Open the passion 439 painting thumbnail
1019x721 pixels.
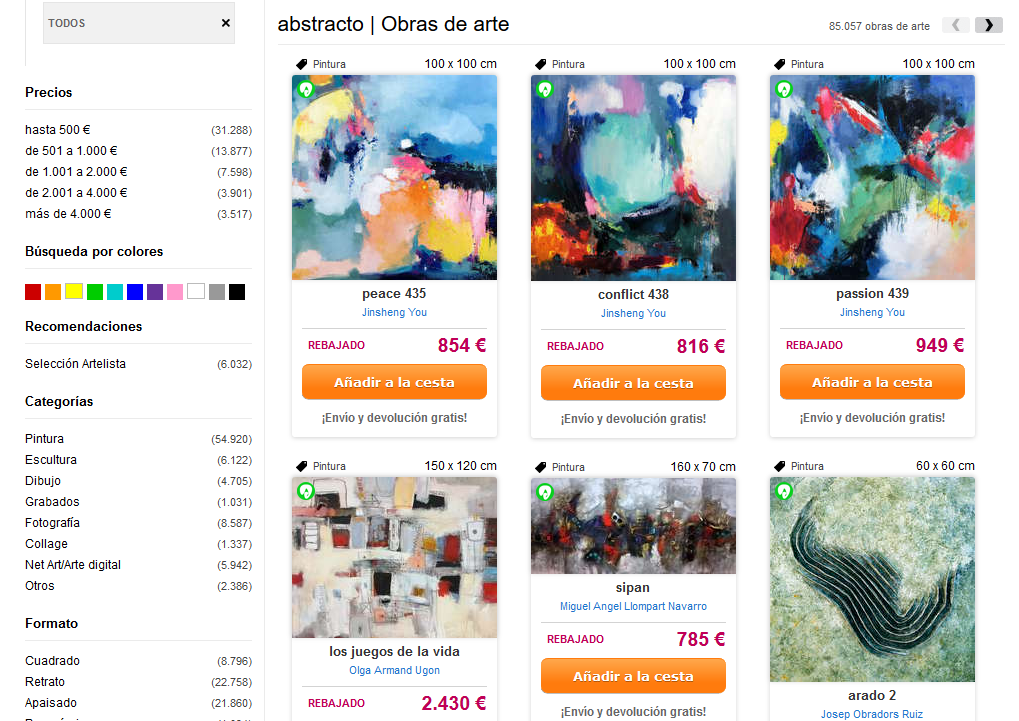(872, 177)
